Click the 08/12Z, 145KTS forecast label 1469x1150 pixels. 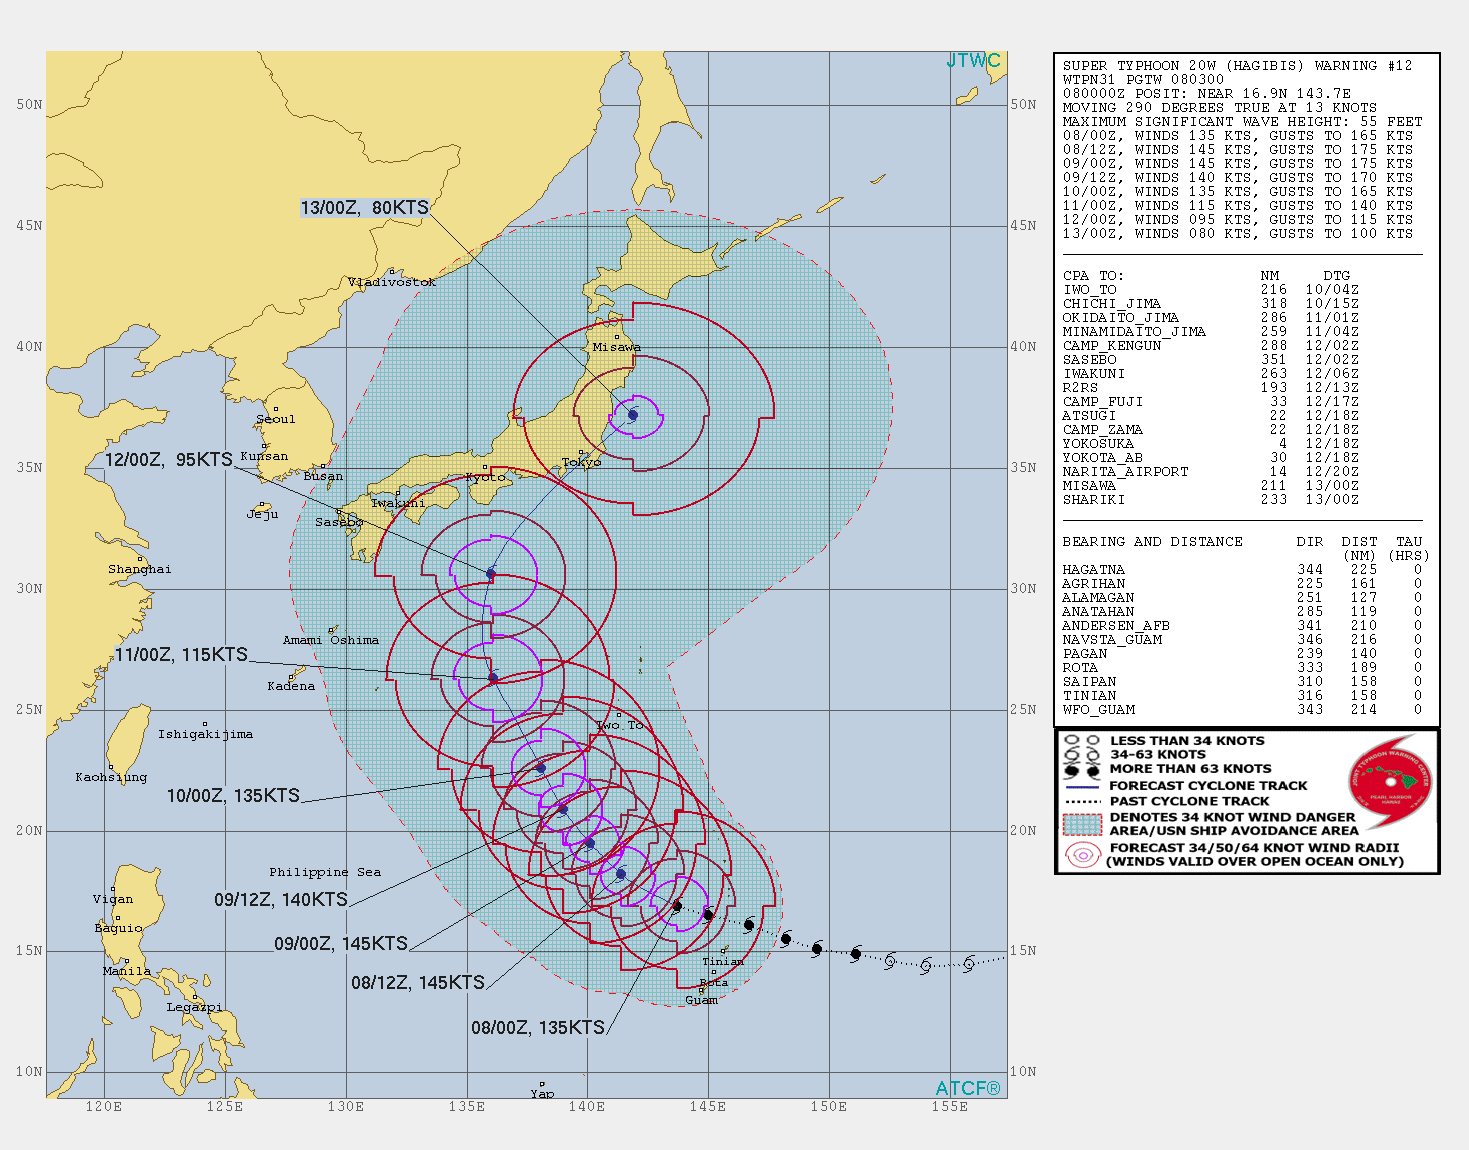(x=418, y=983)
